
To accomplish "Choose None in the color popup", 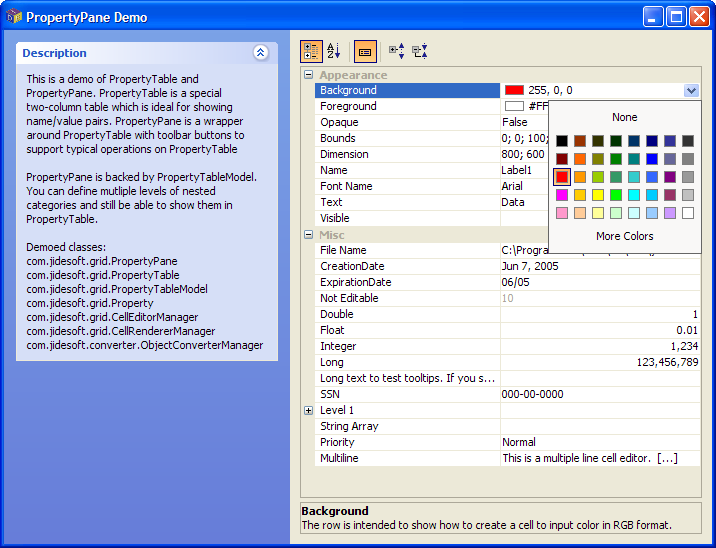I will pos(625,117).
